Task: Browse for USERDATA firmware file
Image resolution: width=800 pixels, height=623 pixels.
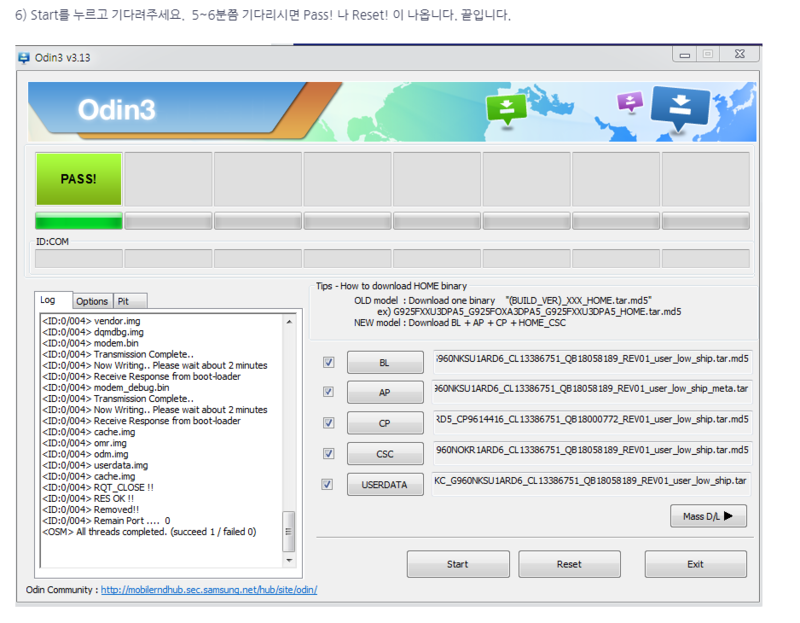Action: (x=385, y=485)
